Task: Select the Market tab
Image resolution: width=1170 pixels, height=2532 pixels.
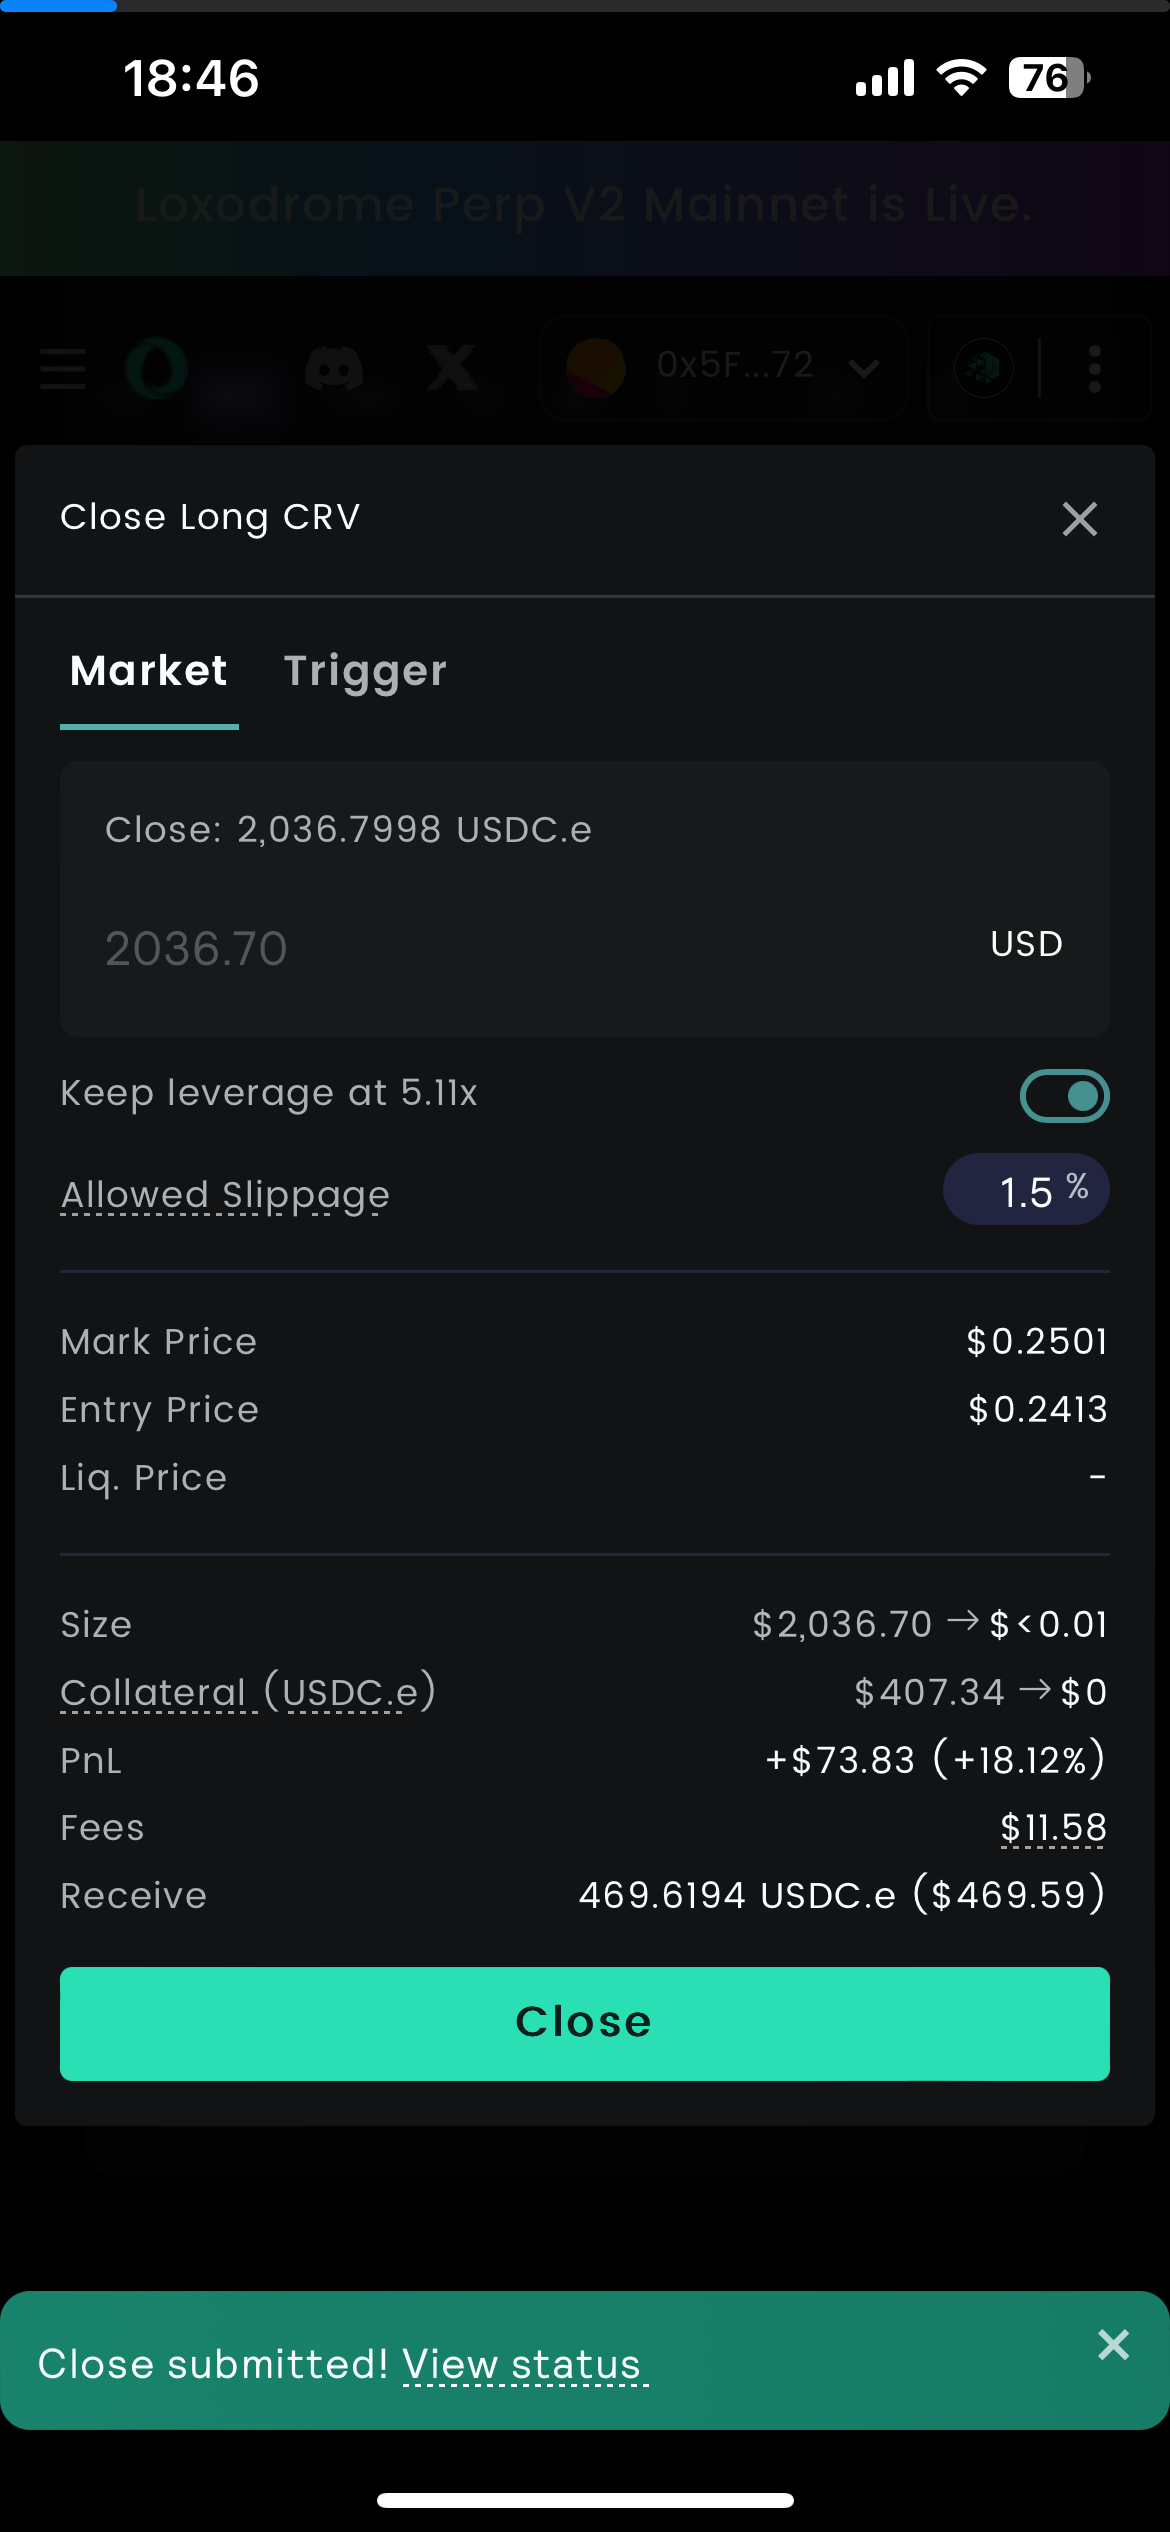Action: tap(149, 671)
